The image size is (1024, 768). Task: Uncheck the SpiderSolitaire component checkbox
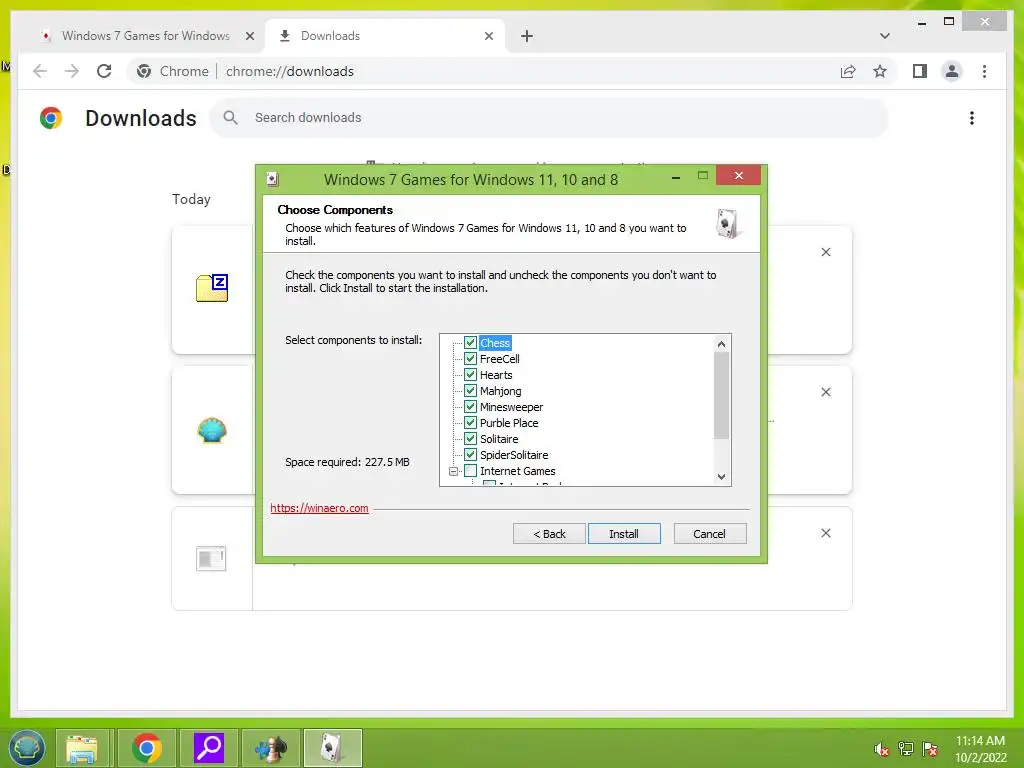(470, 455)
